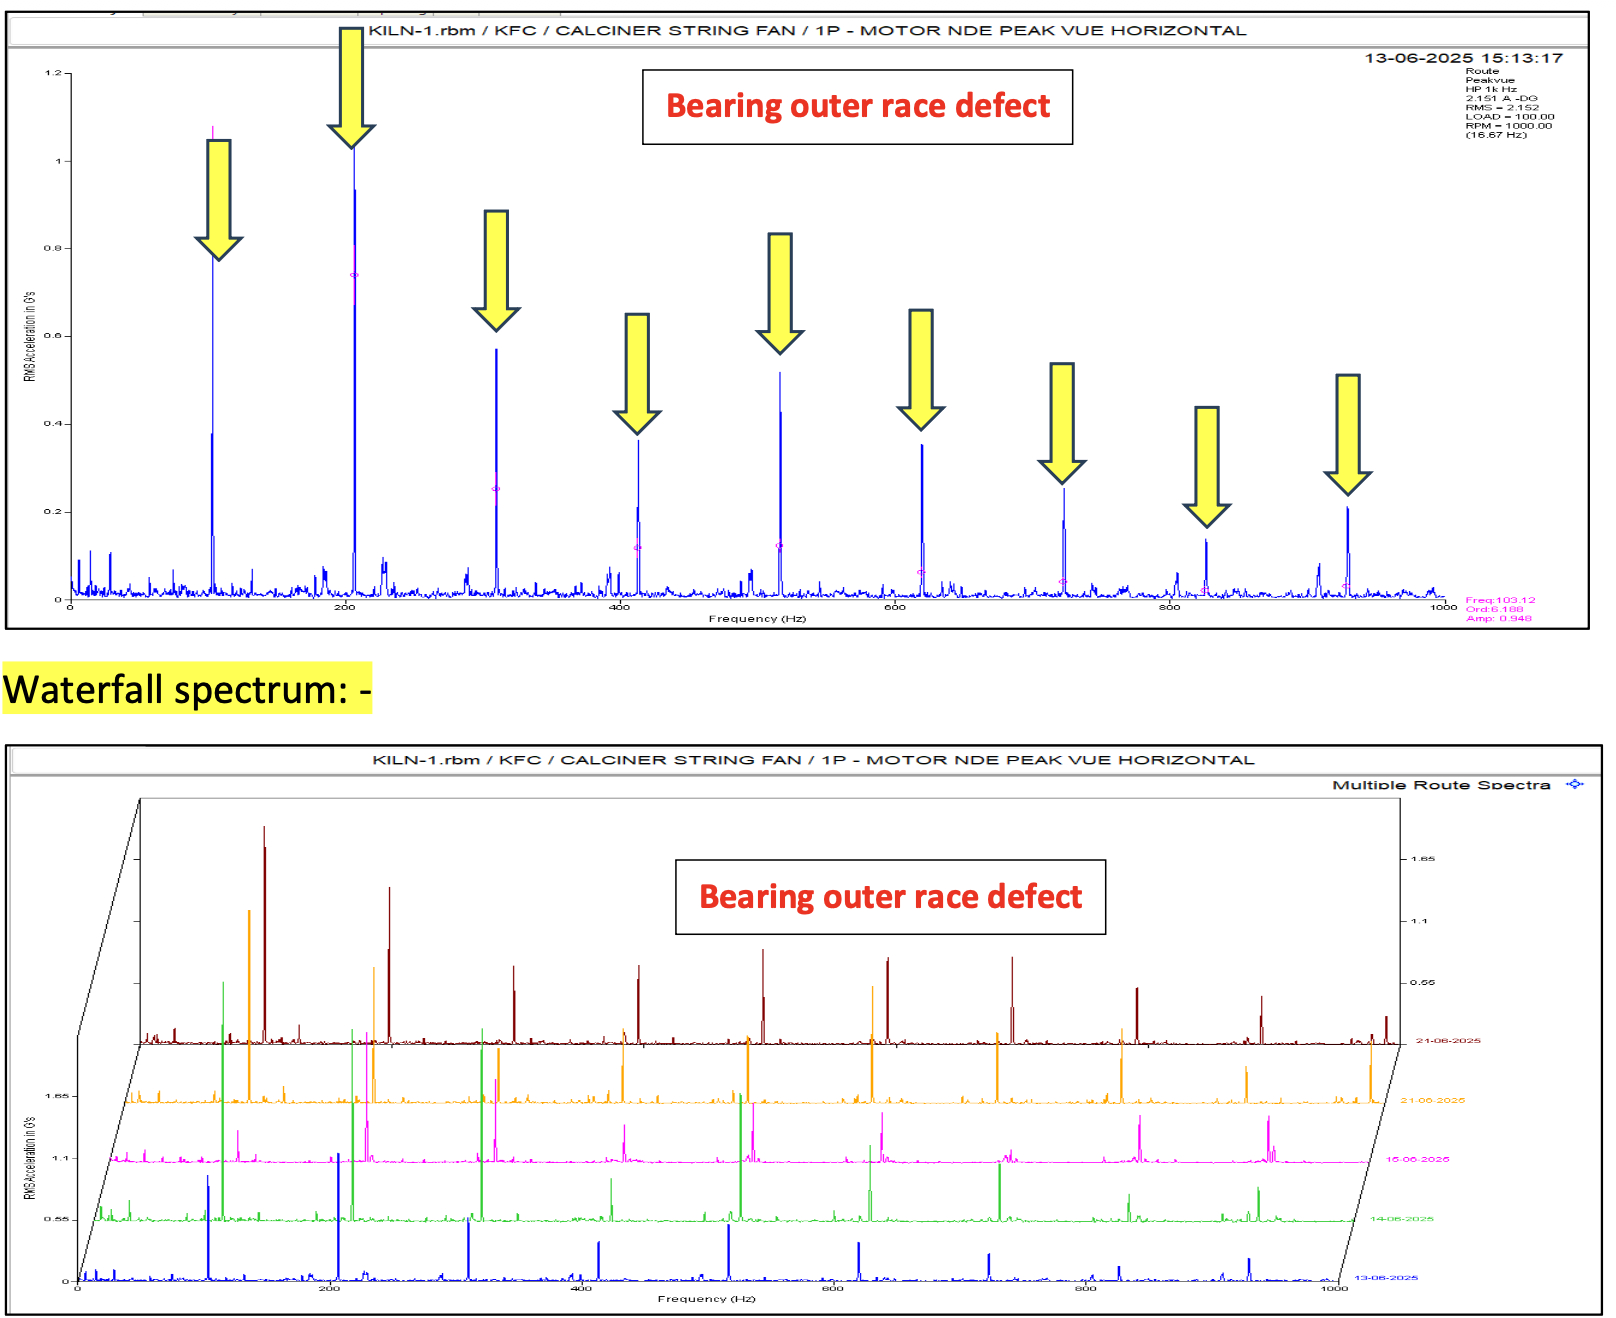Click the "Multiple Route Spectra" label
The width and height of the screenshot is (1616, 1318).
point(1441,785)
